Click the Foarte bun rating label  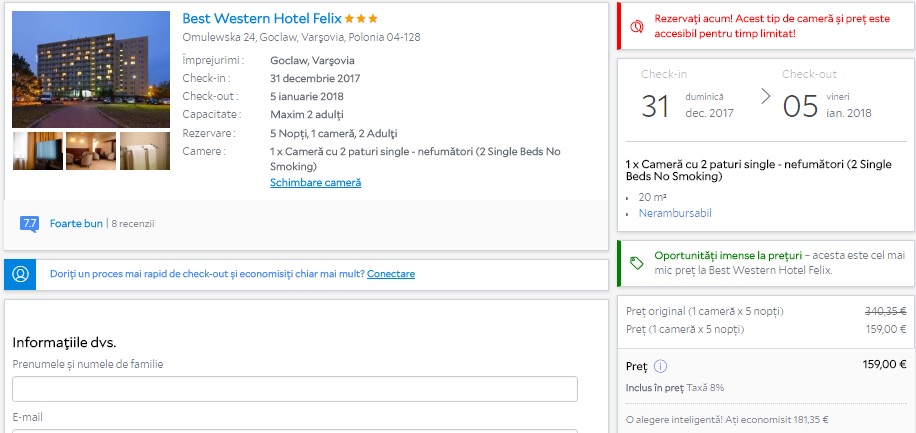point(76,223)
